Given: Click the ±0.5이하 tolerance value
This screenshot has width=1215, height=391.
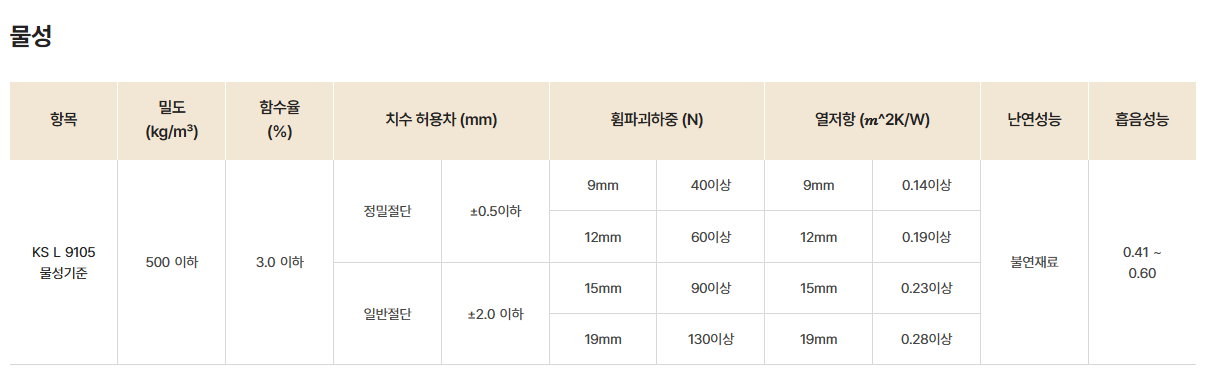Looking at the screenshot, I should [x=495, y=211].
